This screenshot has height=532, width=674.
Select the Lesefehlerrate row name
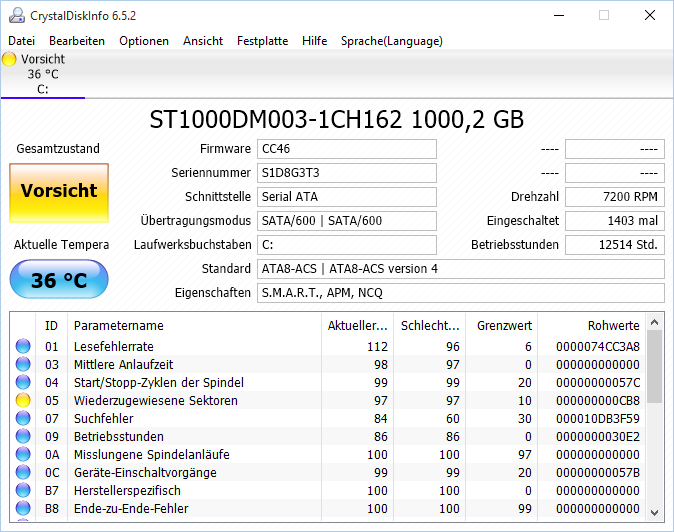tap(113, 346)
